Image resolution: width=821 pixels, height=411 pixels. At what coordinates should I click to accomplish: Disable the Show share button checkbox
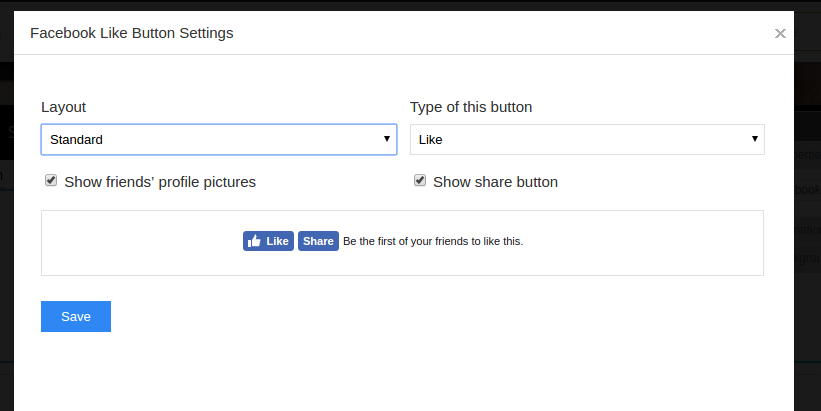click(x=420, y=181)
